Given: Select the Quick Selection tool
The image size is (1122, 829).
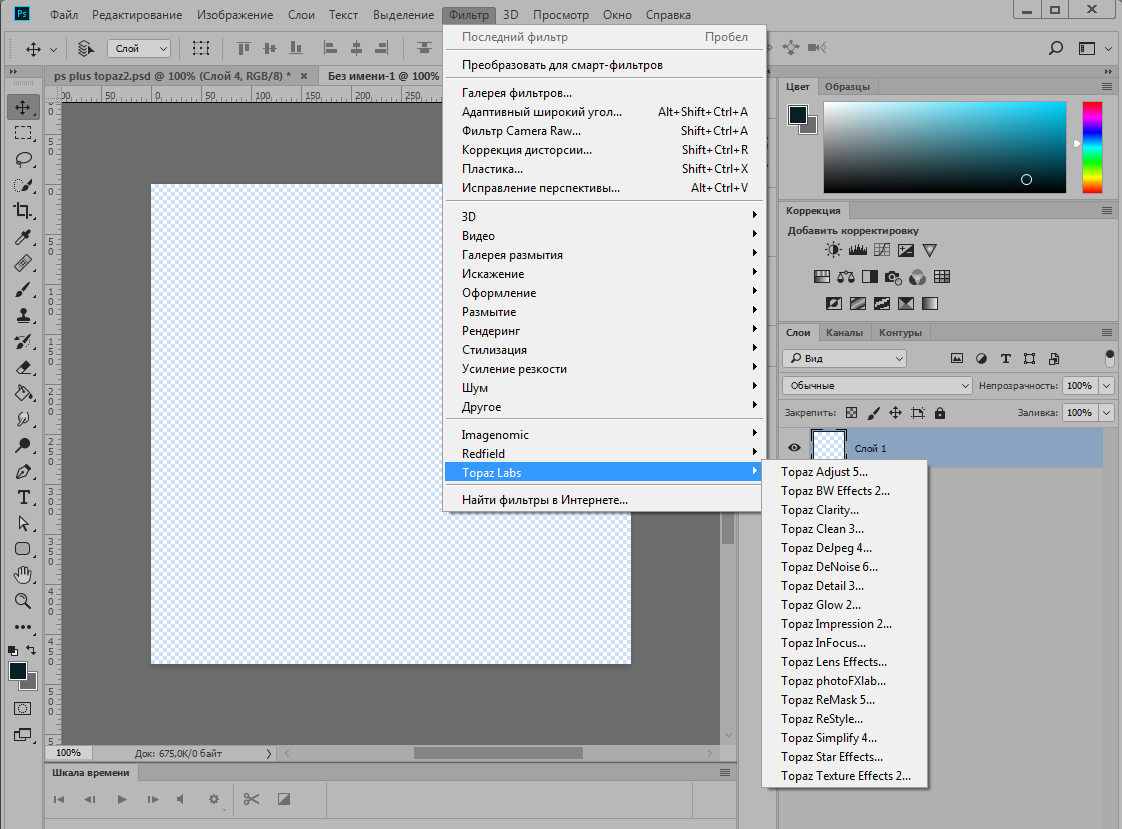Looking at the screenshot, I should 23,185.
